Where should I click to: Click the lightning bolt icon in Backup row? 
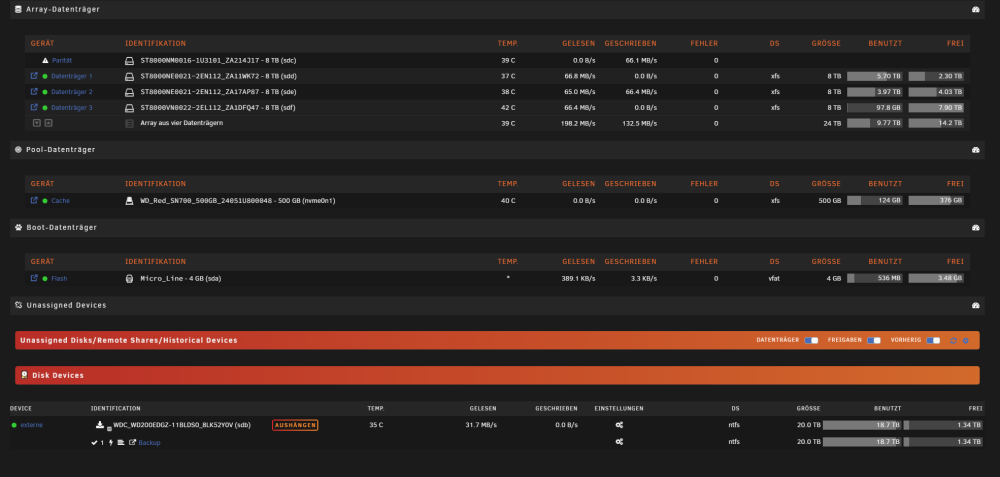pos(111,442)
